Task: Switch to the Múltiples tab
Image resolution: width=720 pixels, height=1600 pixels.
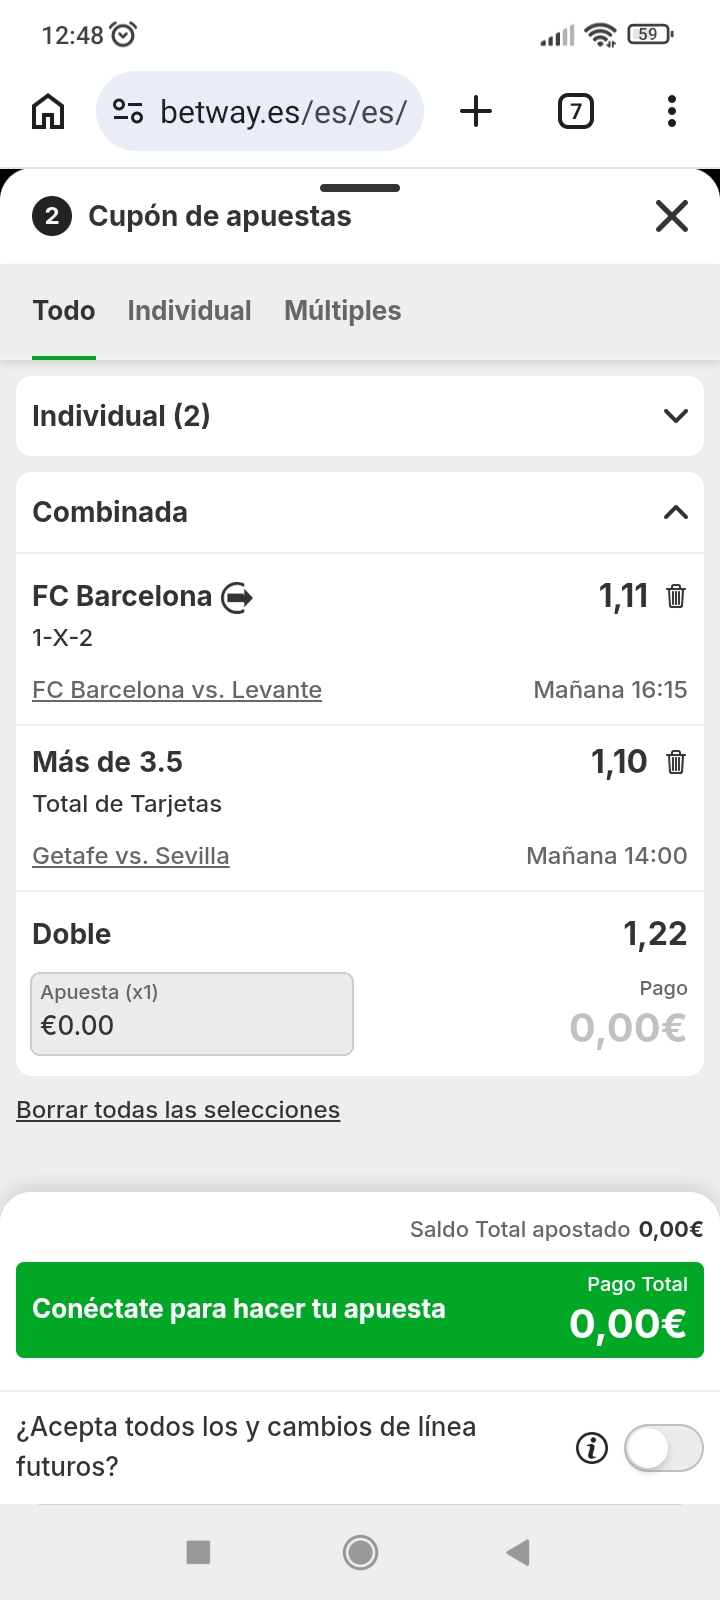Action: [x=342, y=311]
